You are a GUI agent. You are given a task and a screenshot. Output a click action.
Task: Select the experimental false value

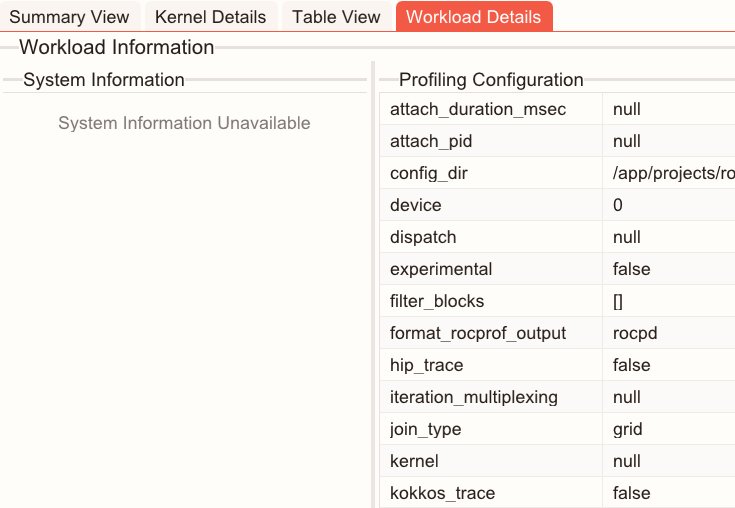[x=631, y=269]
